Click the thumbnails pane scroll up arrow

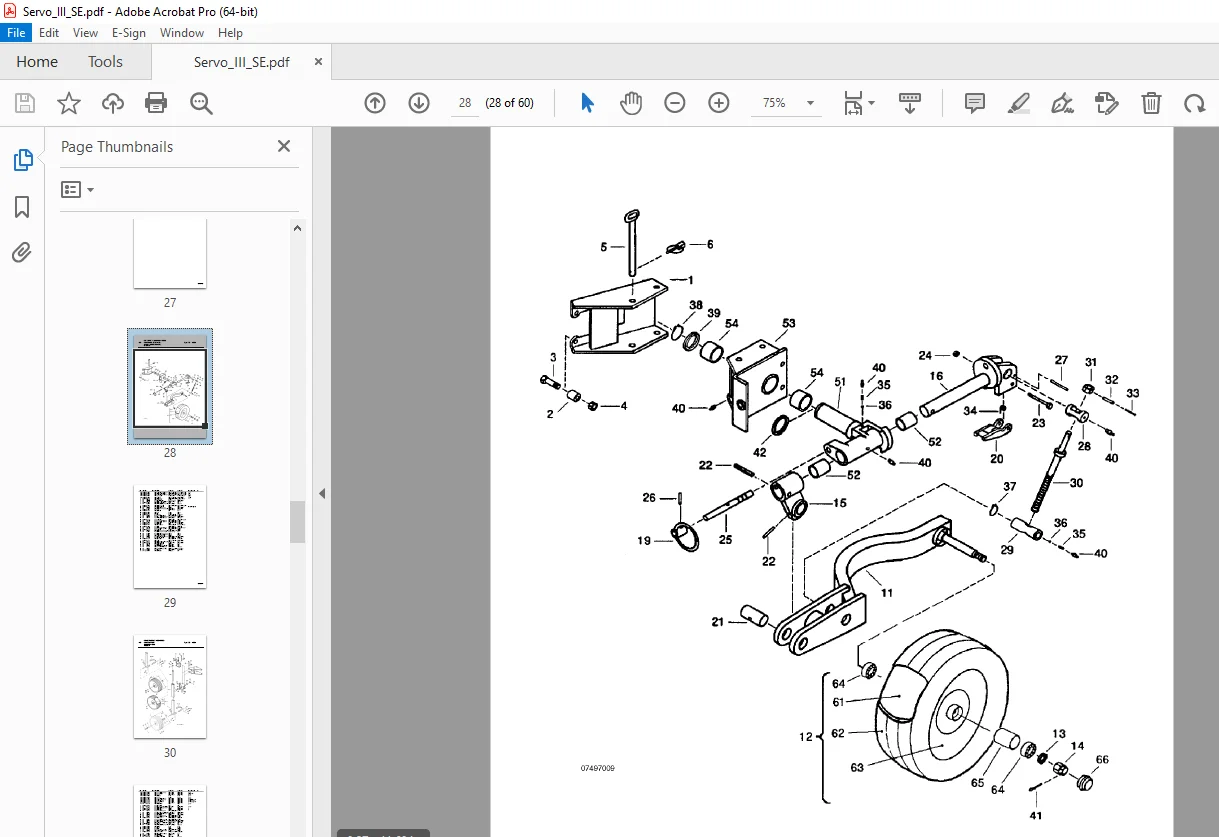298,228
